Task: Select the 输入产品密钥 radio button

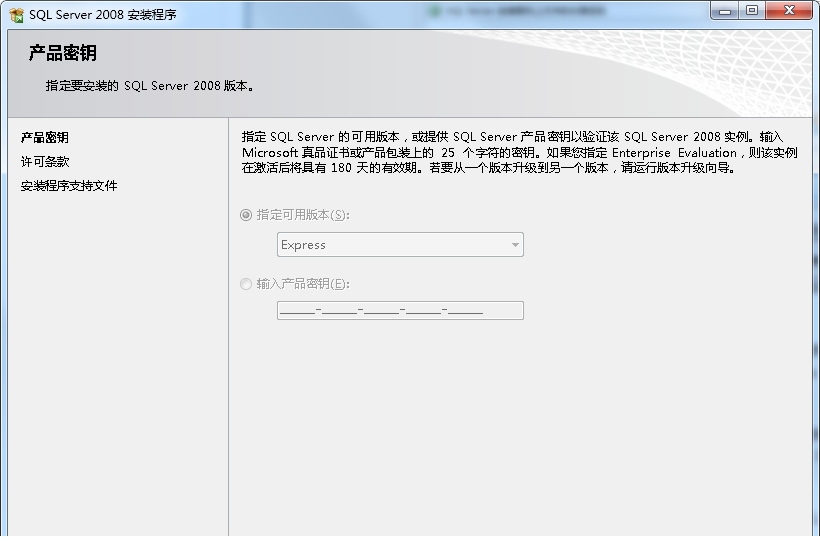Action: point(246,284)
